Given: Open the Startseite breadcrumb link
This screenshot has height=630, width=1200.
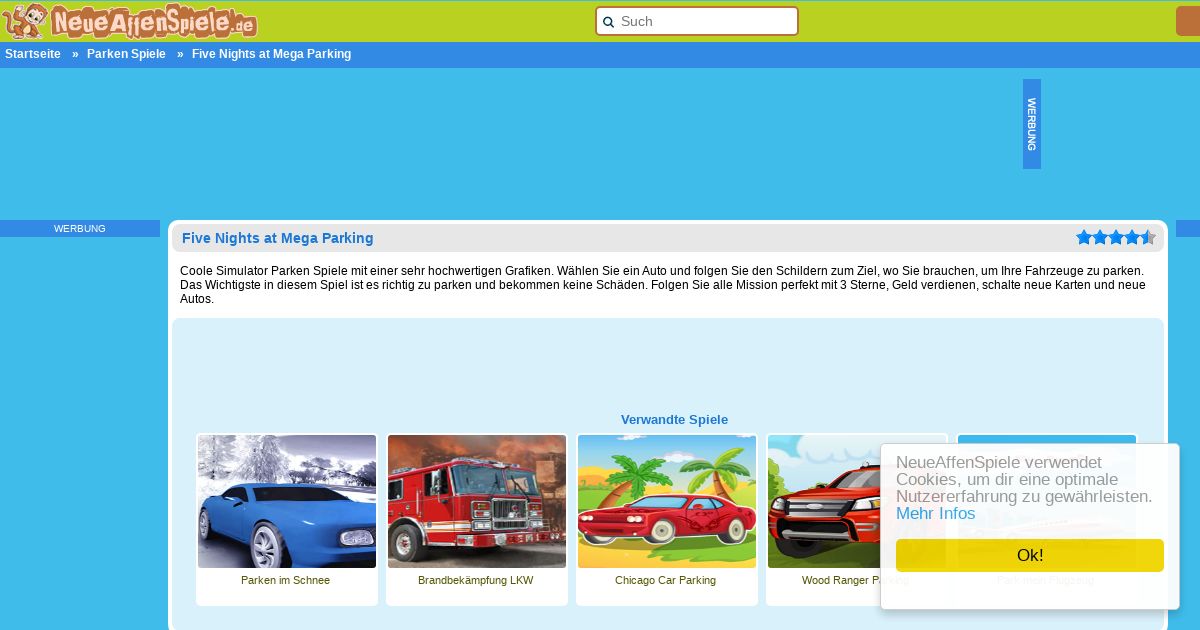Looking at the screenshot, I should pyautogui.click(x=33, y=54).
